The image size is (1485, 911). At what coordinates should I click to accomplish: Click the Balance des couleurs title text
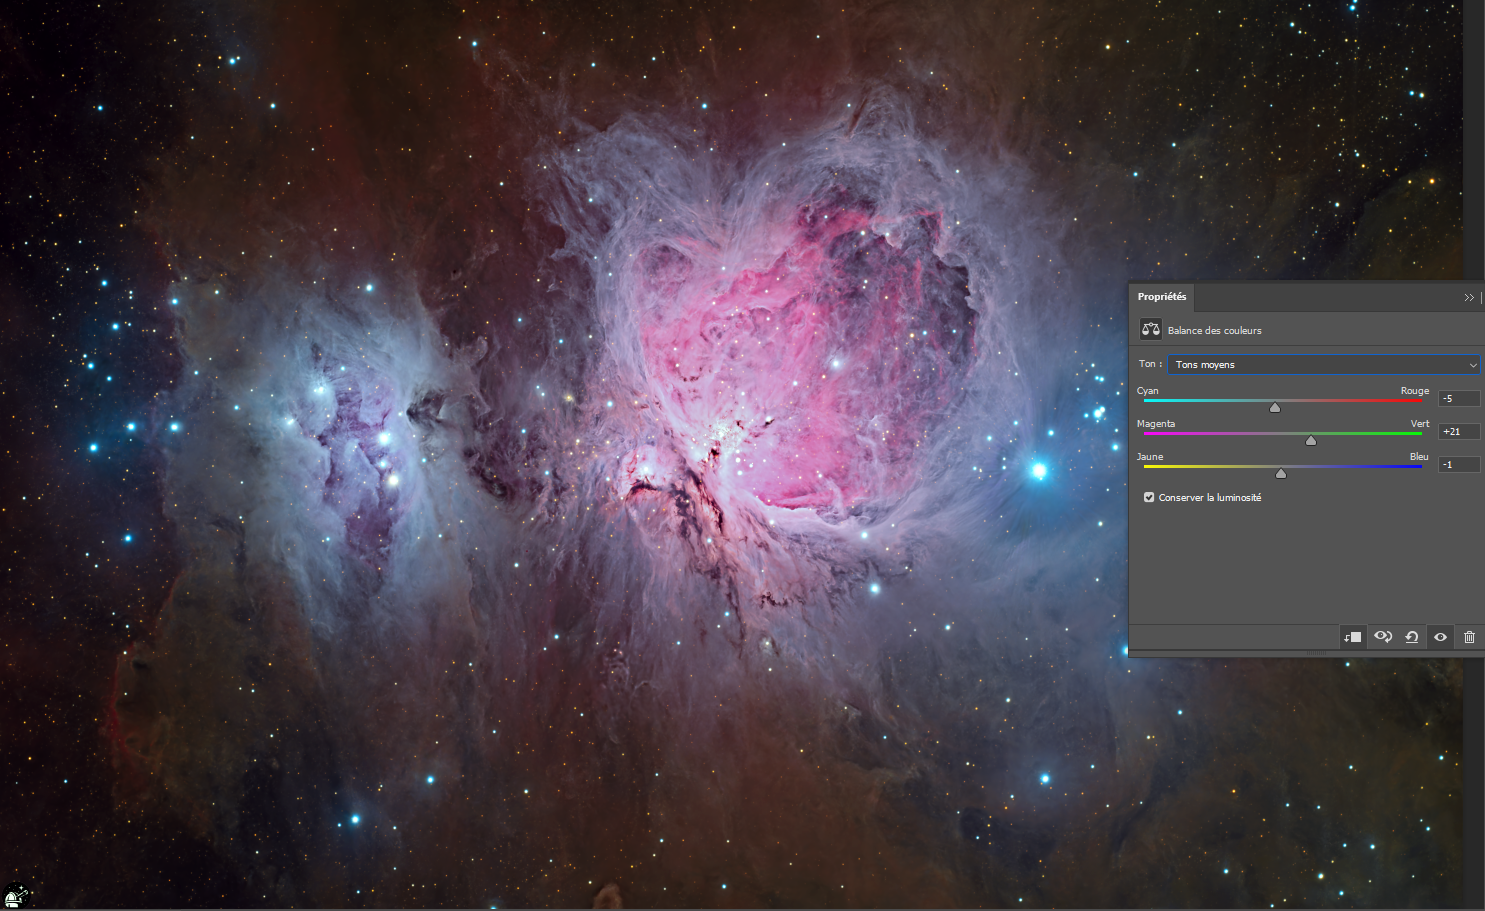(1214, 331)
